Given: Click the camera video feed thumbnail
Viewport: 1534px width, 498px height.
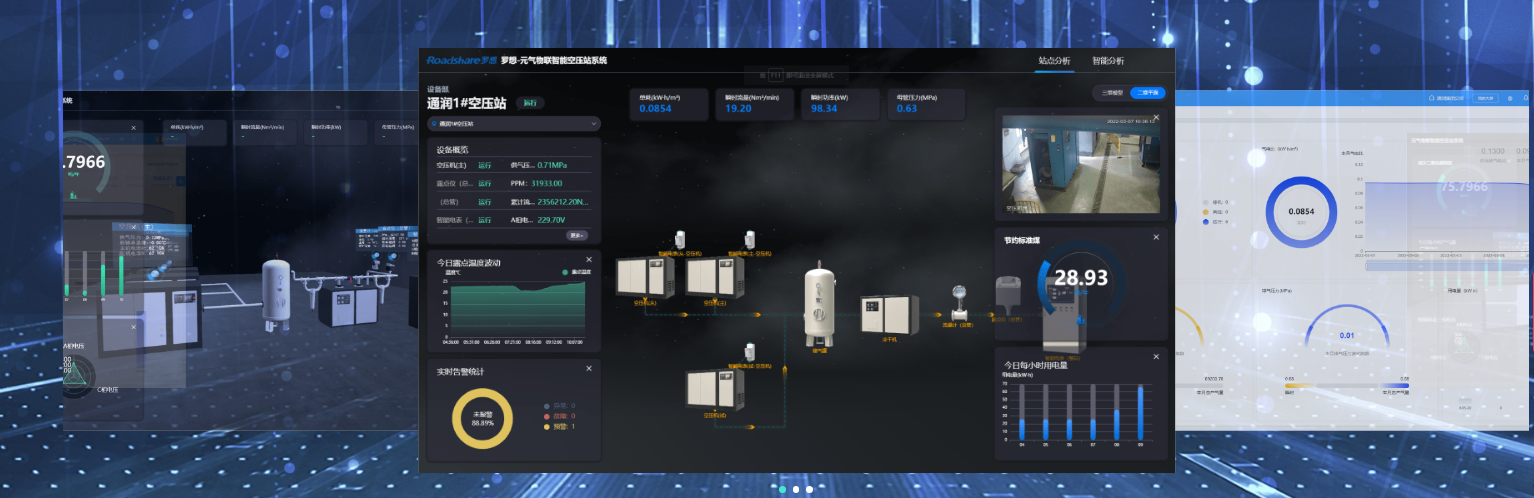Looking at the screenshot, I should tap(1081, 164).
